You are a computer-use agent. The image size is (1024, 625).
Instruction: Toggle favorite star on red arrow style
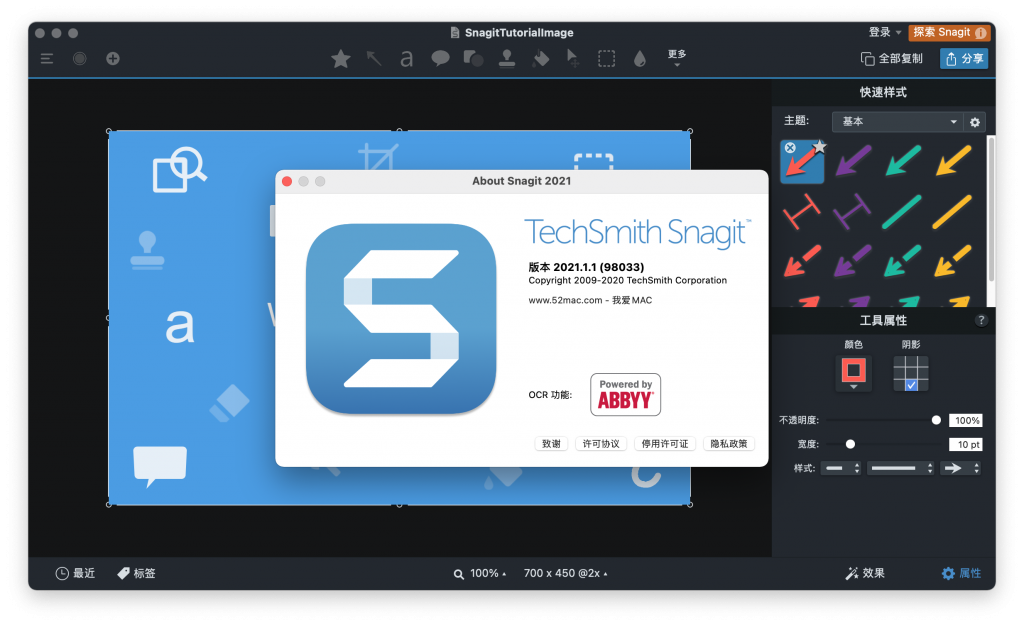pos(820,146)
